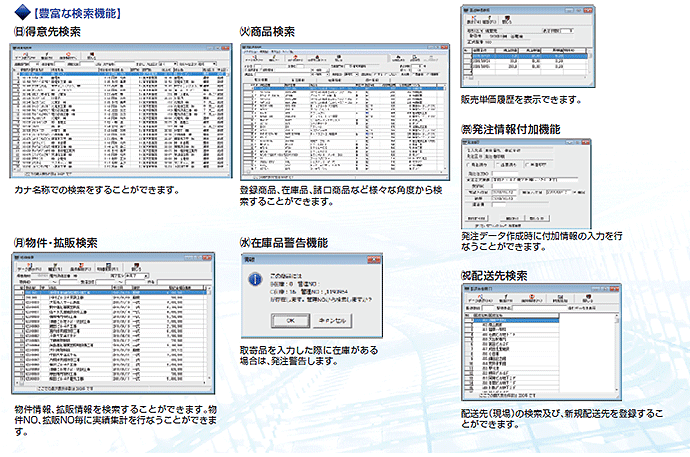
Task: Click the confirm icon in customer search toolbar
Action: click(47, 55)
